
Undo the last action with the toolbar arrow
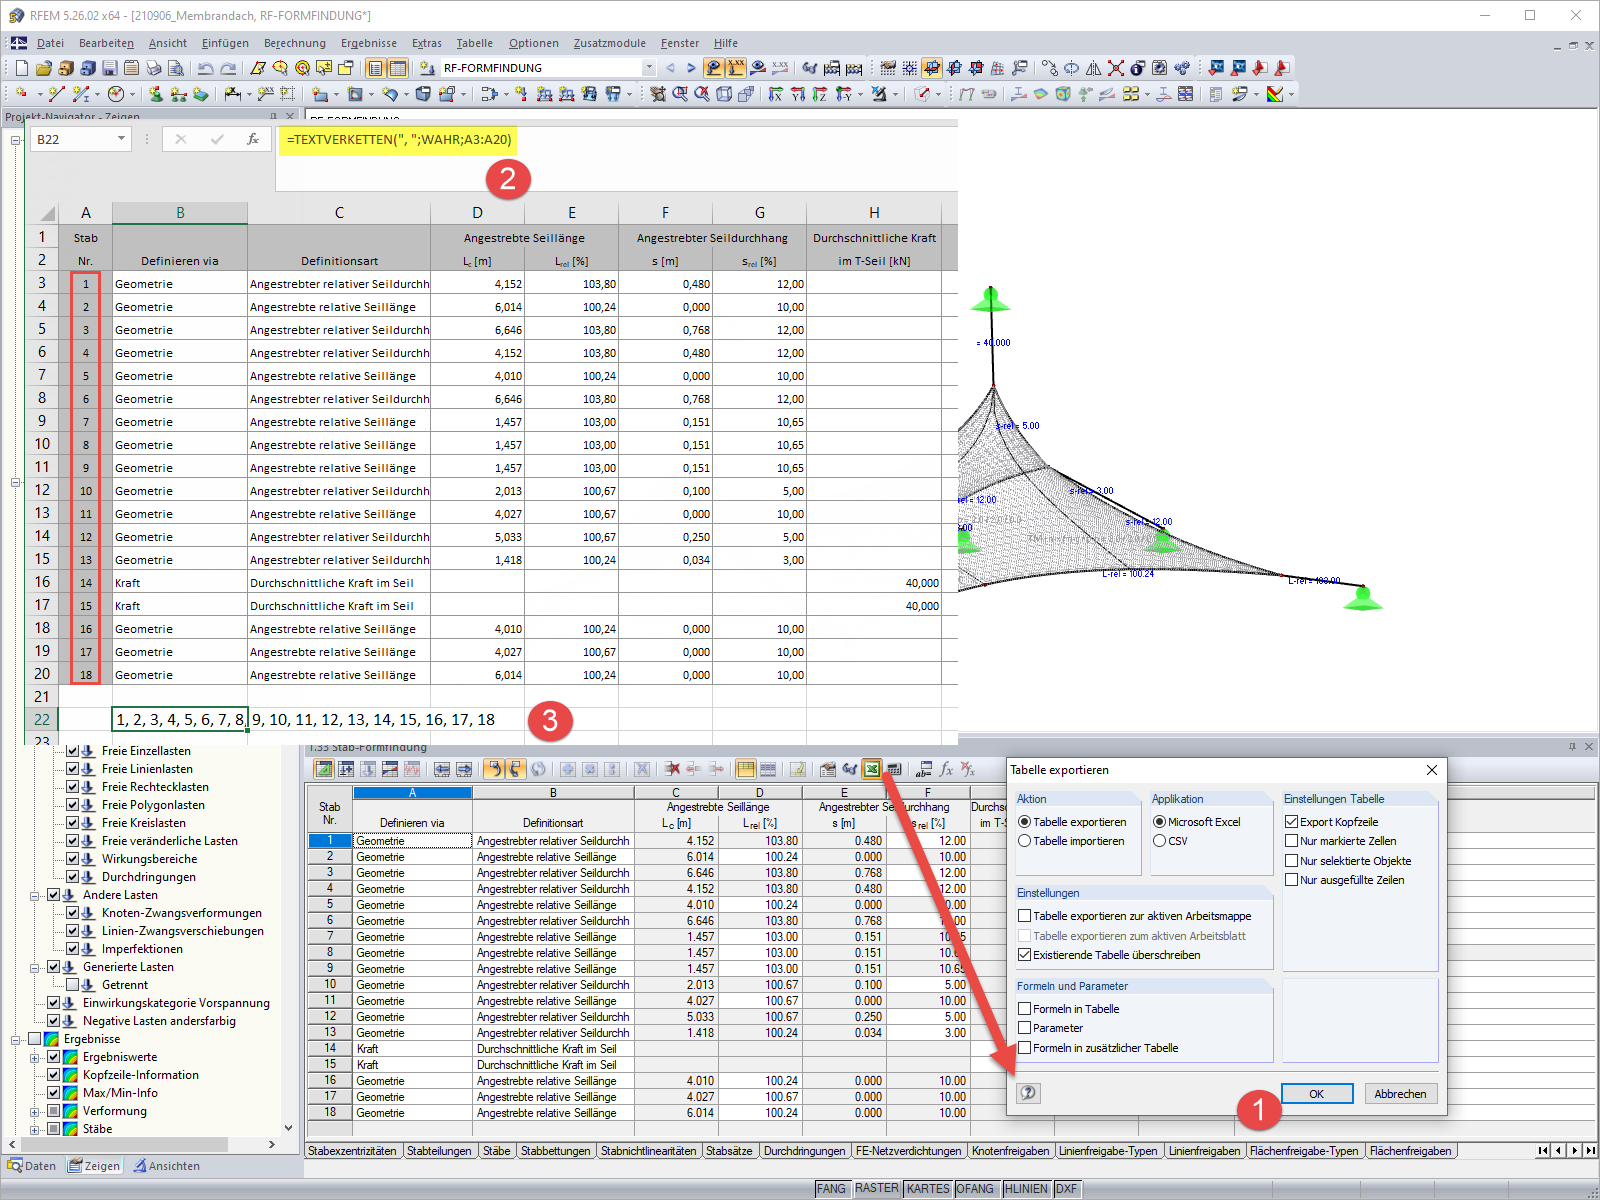pos(205,68)
